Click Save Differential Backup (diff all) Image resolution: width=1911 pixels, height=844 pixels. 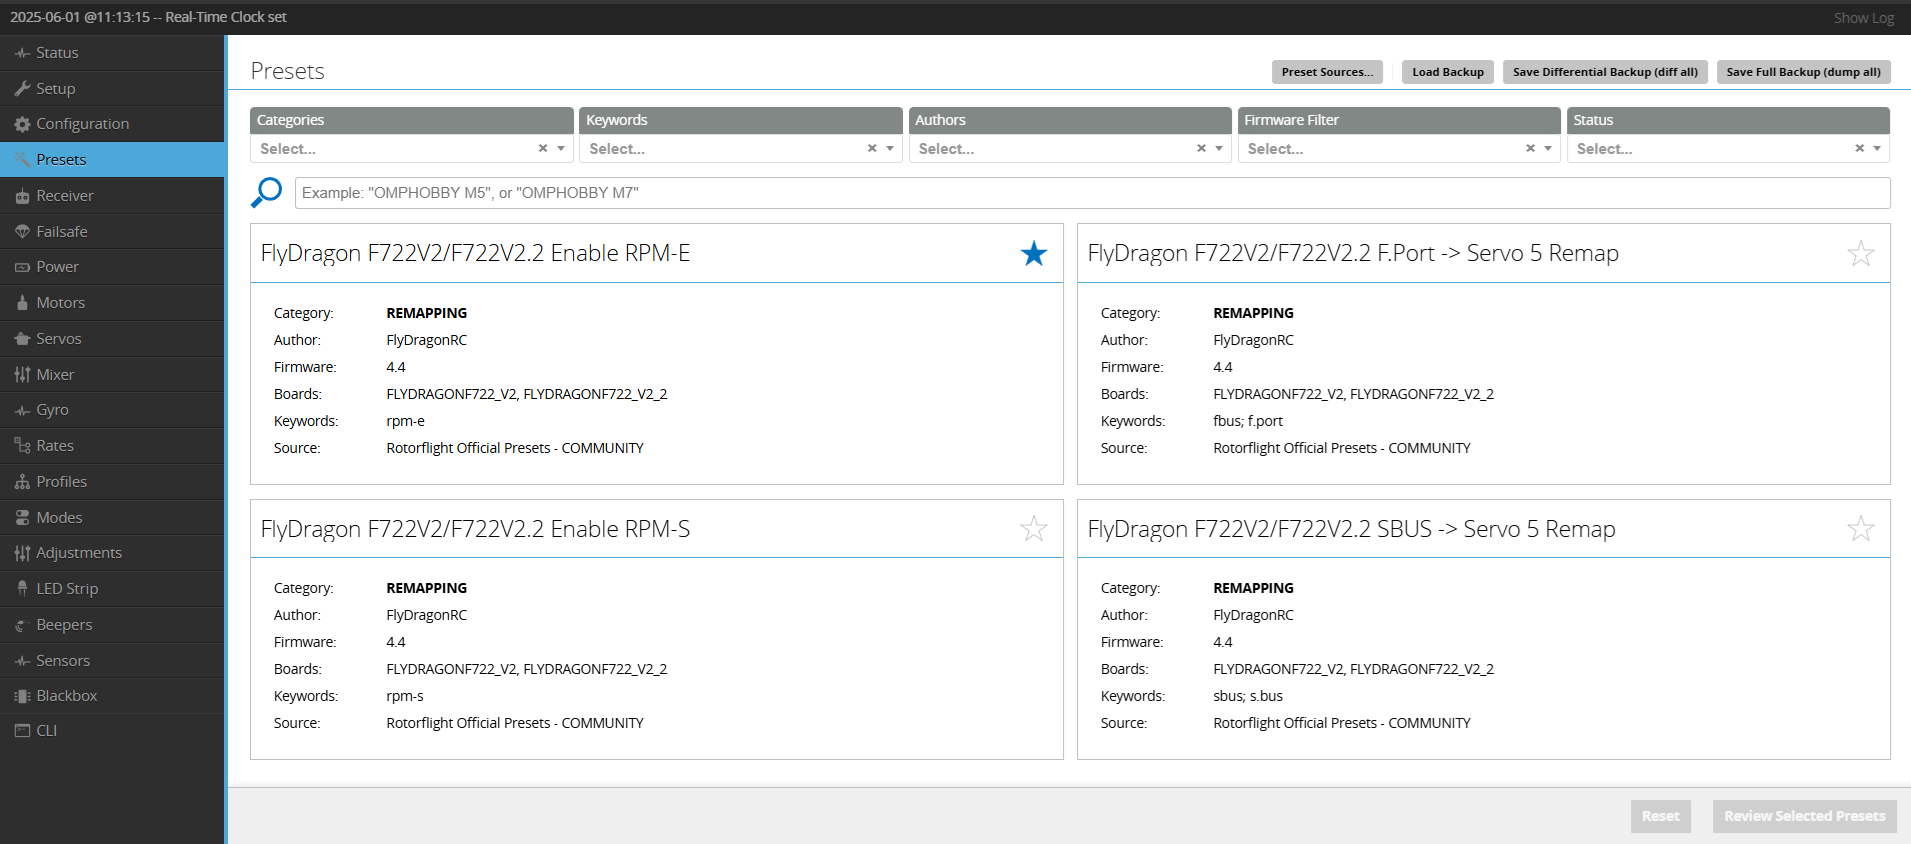click(x=1605, y=72)
